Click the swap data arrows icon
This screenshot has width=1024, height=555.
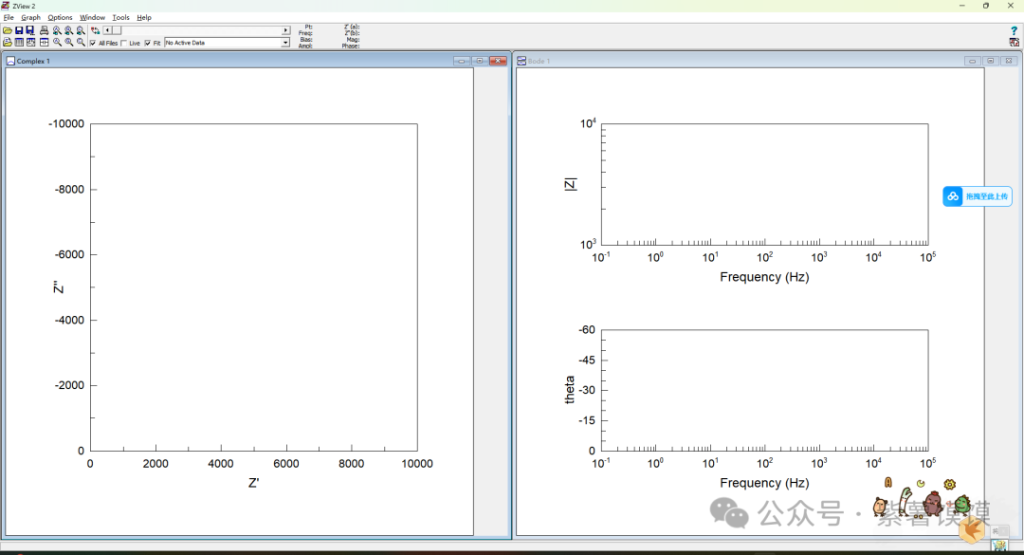[95, 31]
